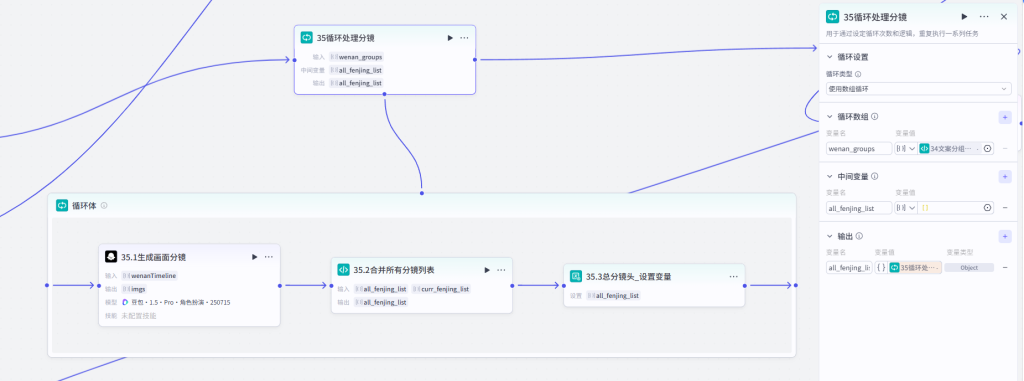Click curr_fenjing_list input on 35.2 node

pyautogui.click(x=441, y=289)
